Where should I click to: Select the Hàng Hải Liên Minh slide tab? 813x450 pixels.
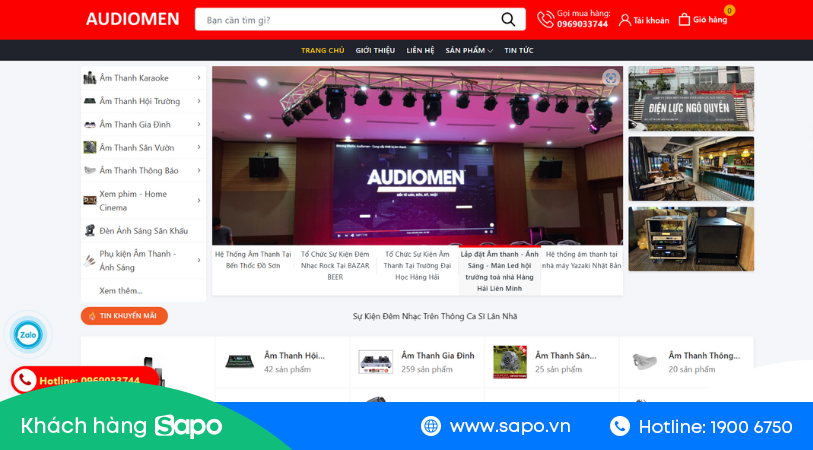tap(499, 271)
